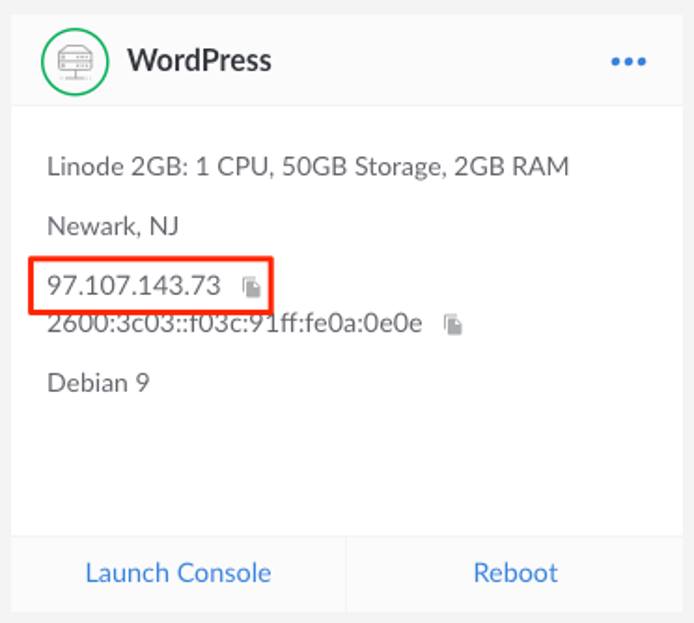The image size is (694, 623).
Task: Click the divider between Launch Console and Reboot
Action: 346,573
